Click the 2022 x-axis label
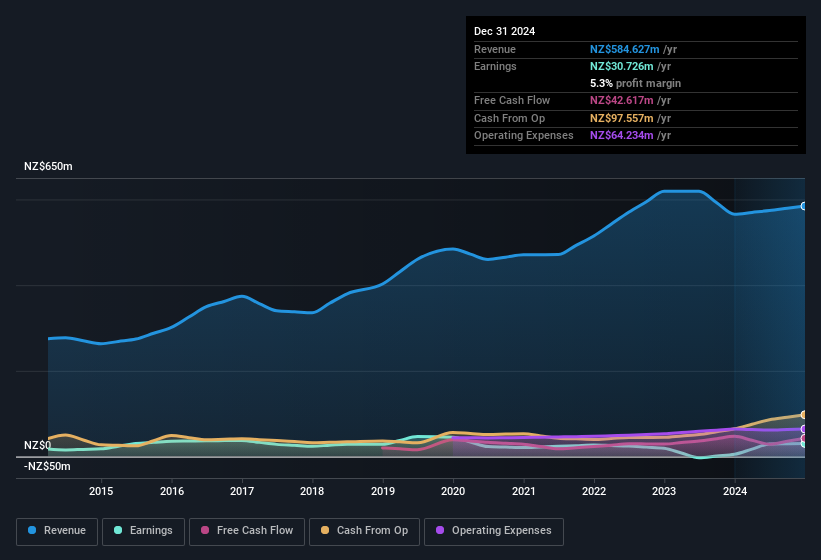The width and height of the screenshot is (821, 560). [x=594, y=491]
